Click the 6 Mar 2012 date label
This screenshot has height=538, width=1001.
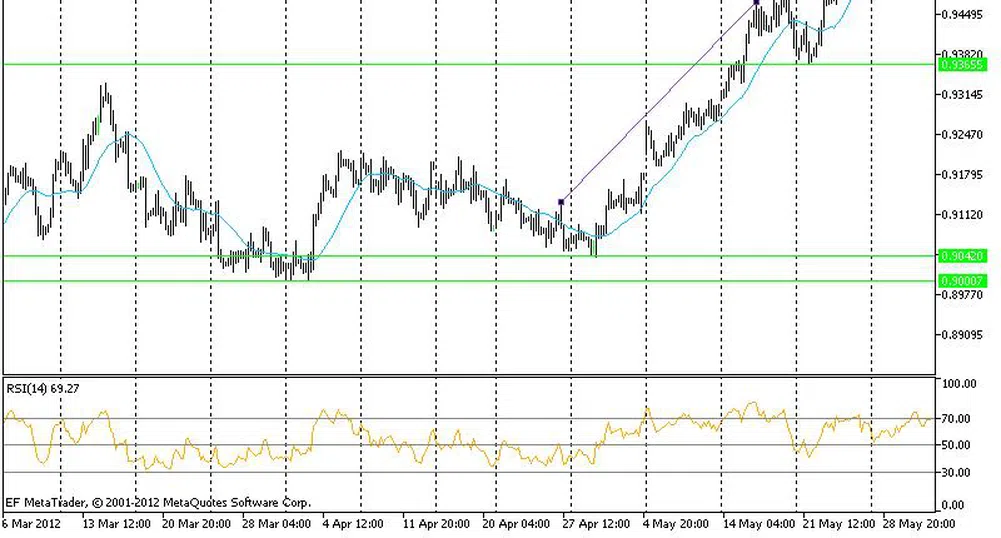pyautogui.click(x=33, y=523)
